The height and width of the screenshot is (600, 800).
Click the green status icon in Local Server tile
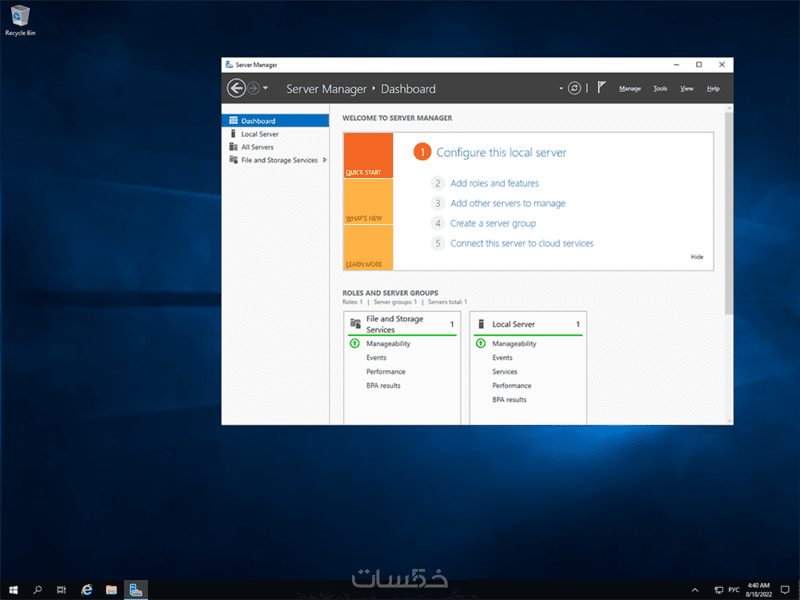[481, 343]
